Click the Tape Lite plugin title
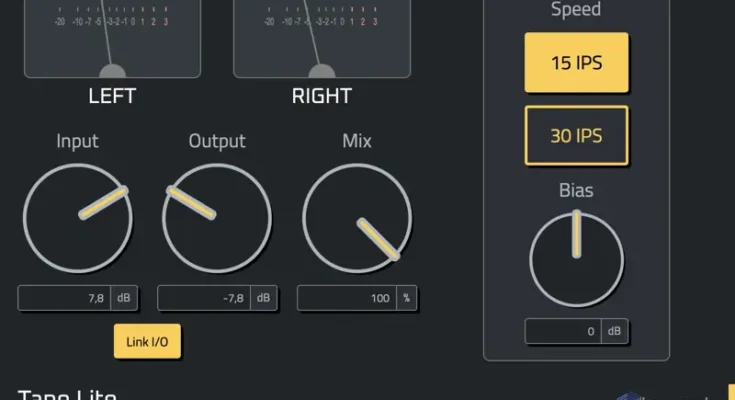The width and height of the screenshot is (735, 400). click(67, 394)
